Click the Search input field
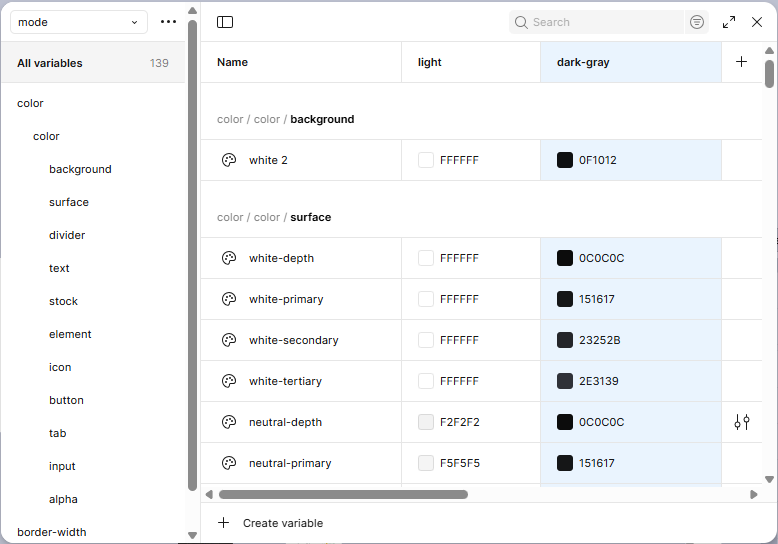 pos(596,22)
